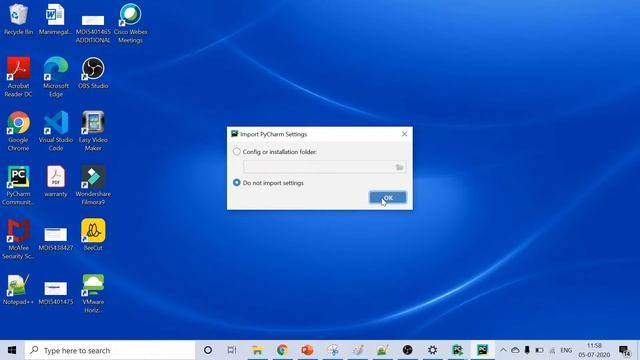This screenshot has height=360, width=640.
Task: Change ENG input language indicator
Action: [566, 350]
